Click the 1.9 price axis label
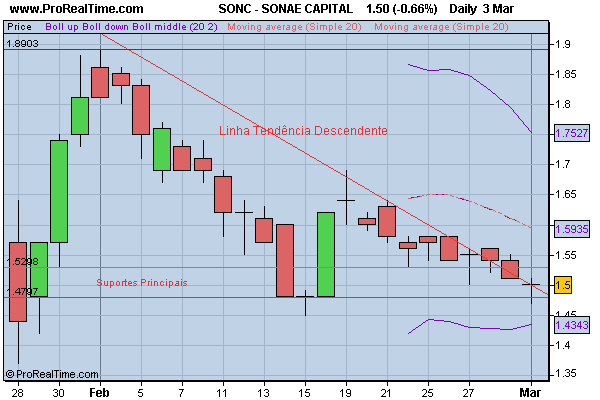600x400 pixels. (562, 44)
